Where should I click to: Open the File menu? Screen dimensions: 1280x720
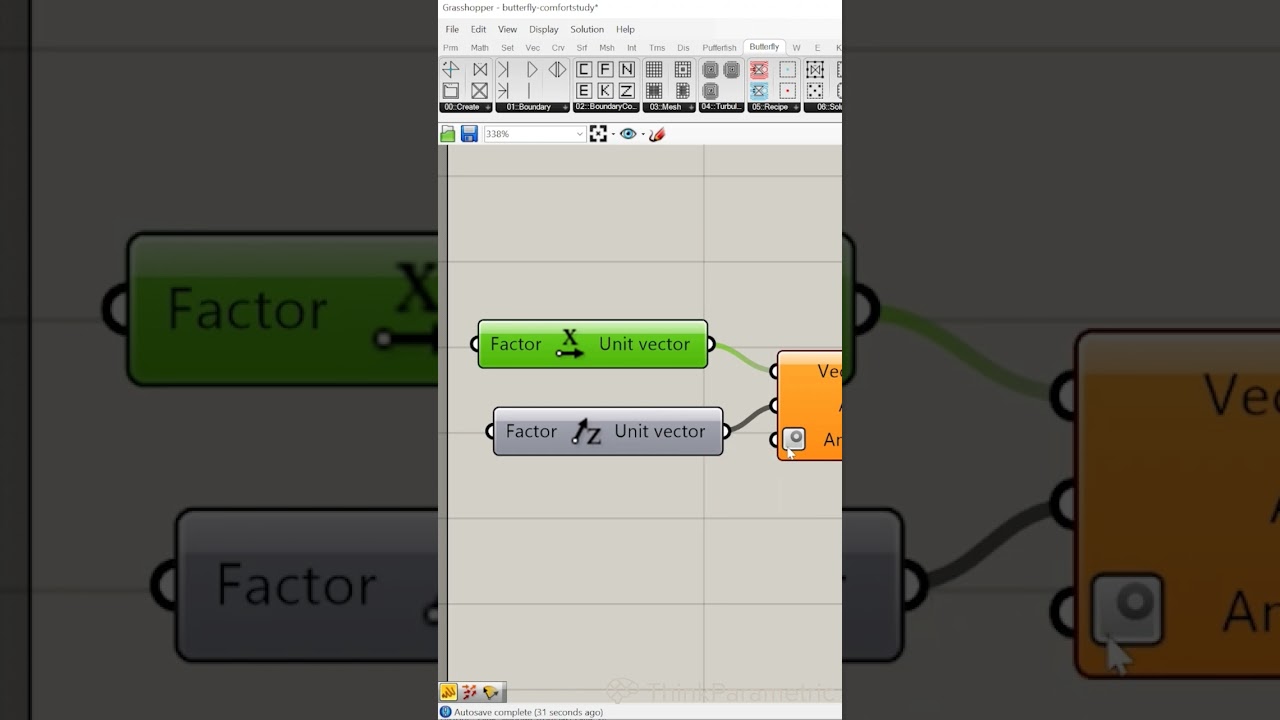click(x=452, y=29)
